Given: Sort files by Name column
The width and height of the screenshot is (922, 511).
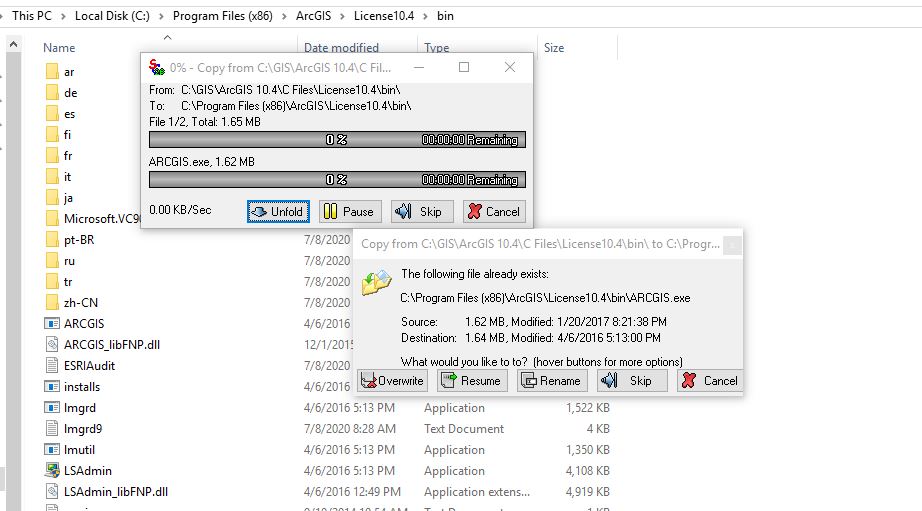Looking at the screenshot, I should click(x=59, y=48).
